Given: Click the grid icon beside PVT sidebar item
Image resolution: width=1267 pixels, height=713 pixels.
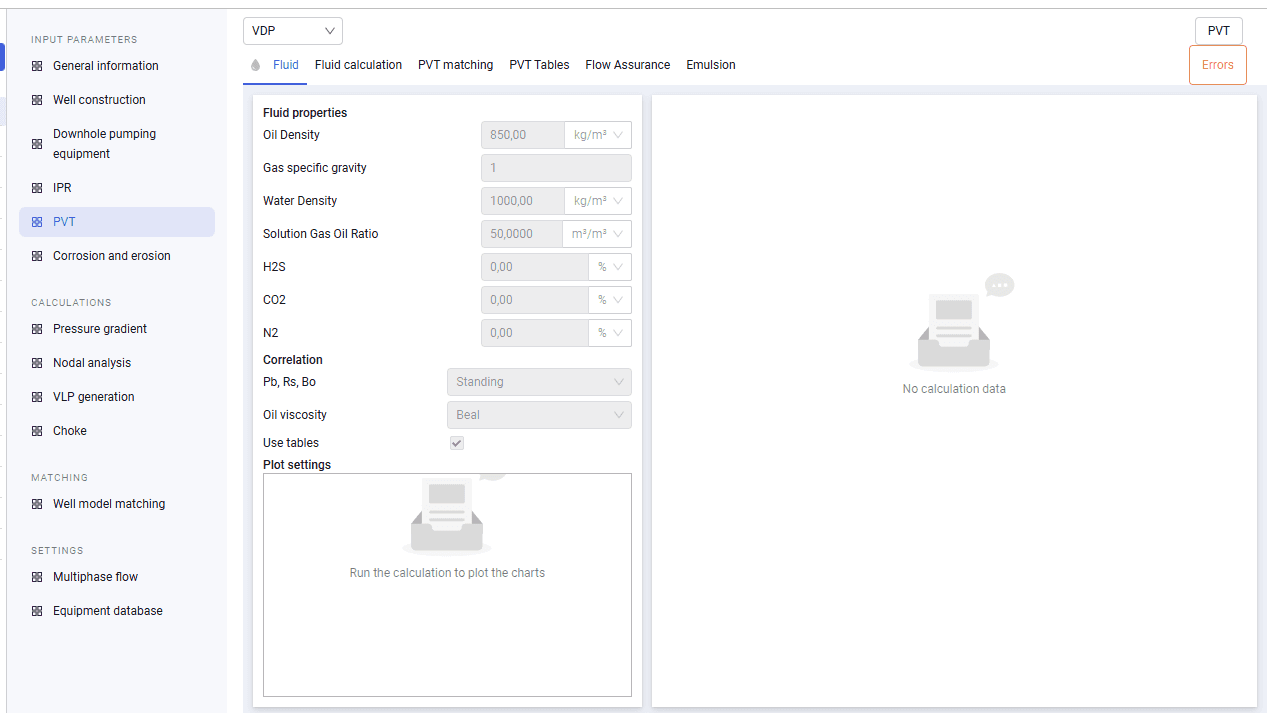Looking at the screenshot, I should coord(37,222).
